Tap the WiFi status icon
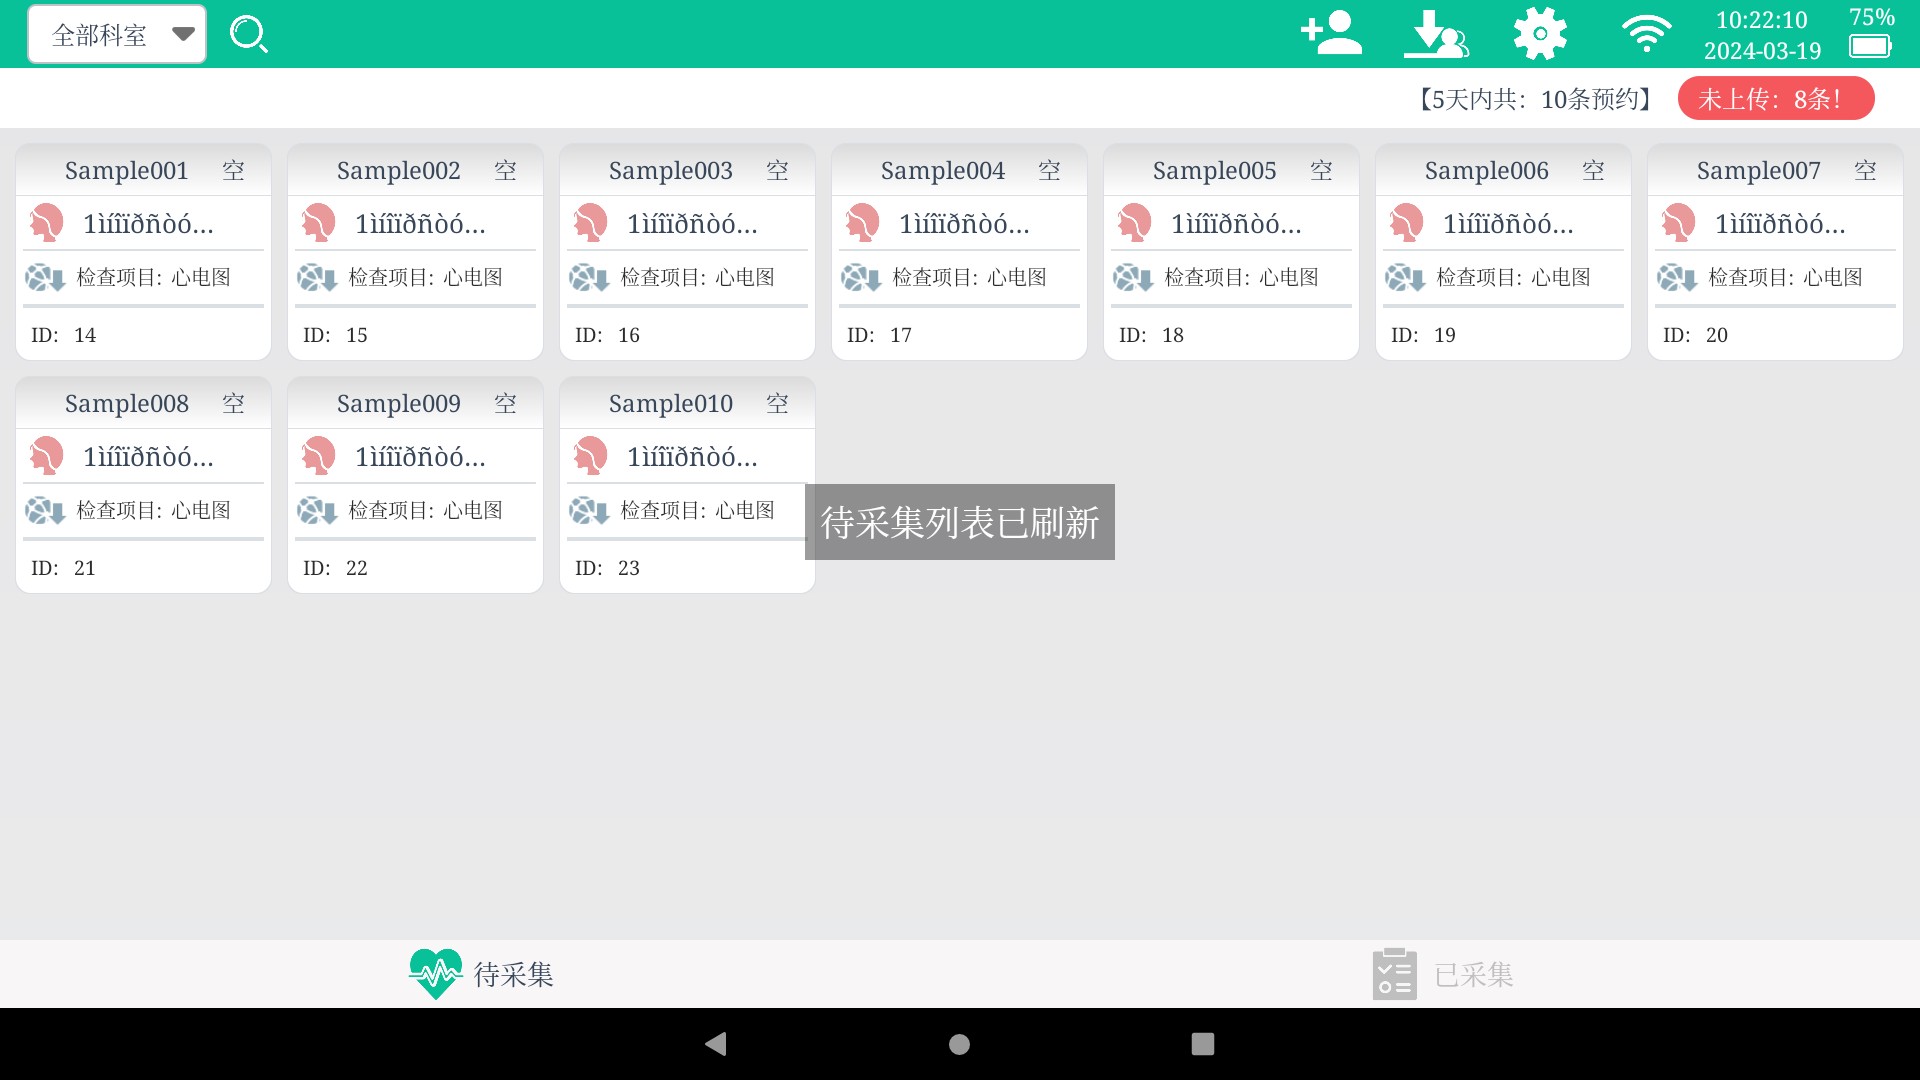1920x1080 pixels. coord(1646,34)
